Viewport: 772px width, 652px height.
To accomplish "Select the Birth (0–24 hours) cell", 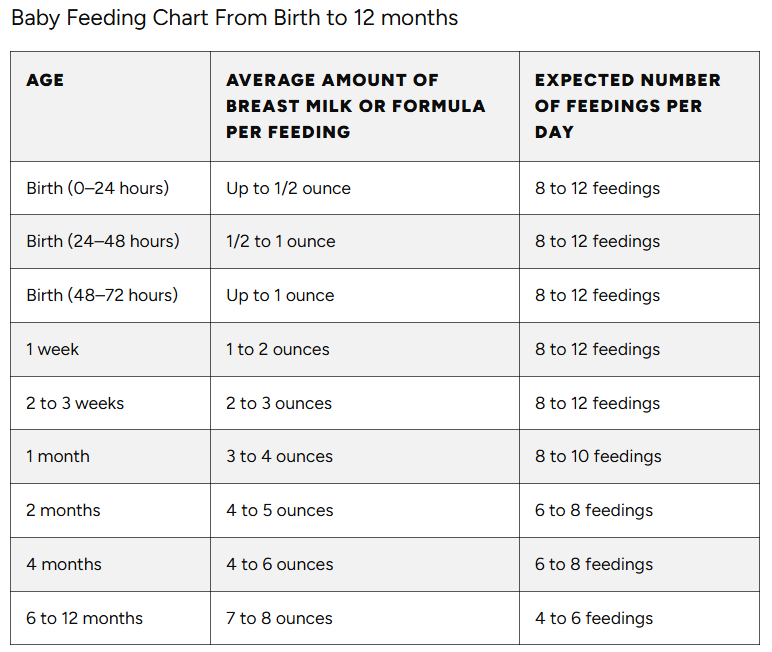I will [98, 188].
